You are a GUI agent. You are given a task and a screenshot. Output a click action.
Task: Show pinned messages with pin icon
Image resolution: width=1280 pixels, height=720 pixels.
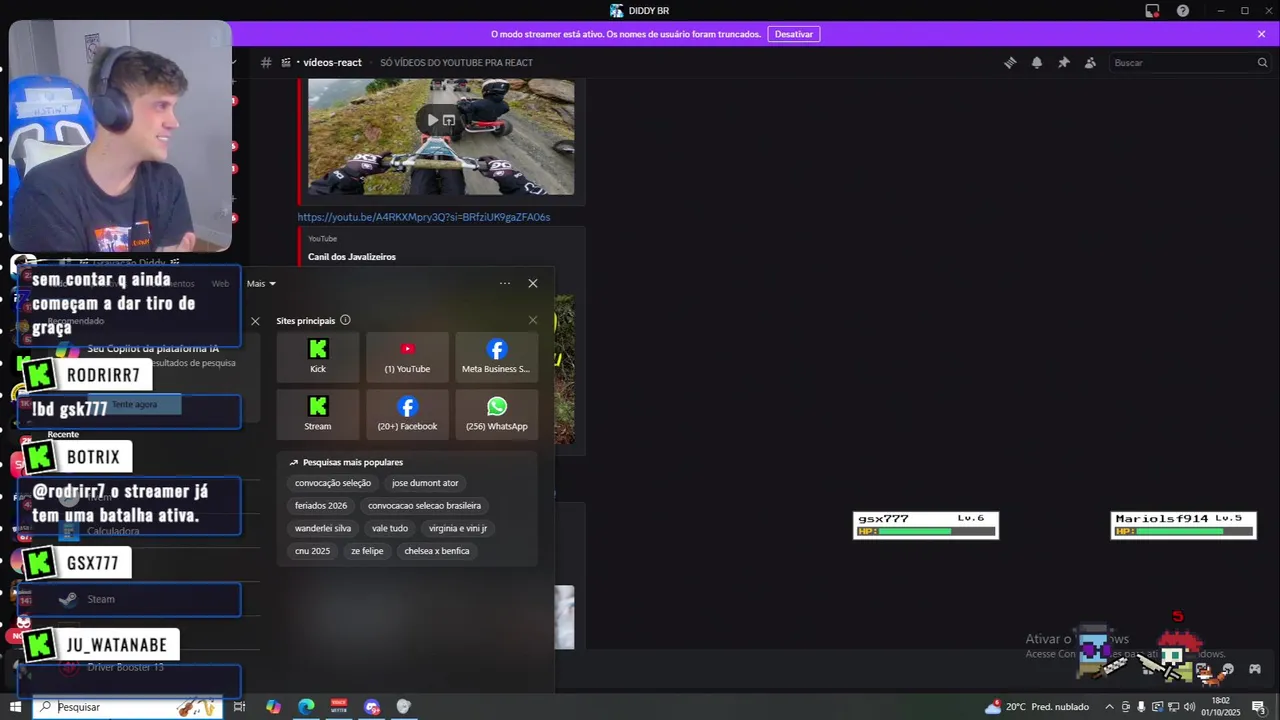(x=1064, y=62)
